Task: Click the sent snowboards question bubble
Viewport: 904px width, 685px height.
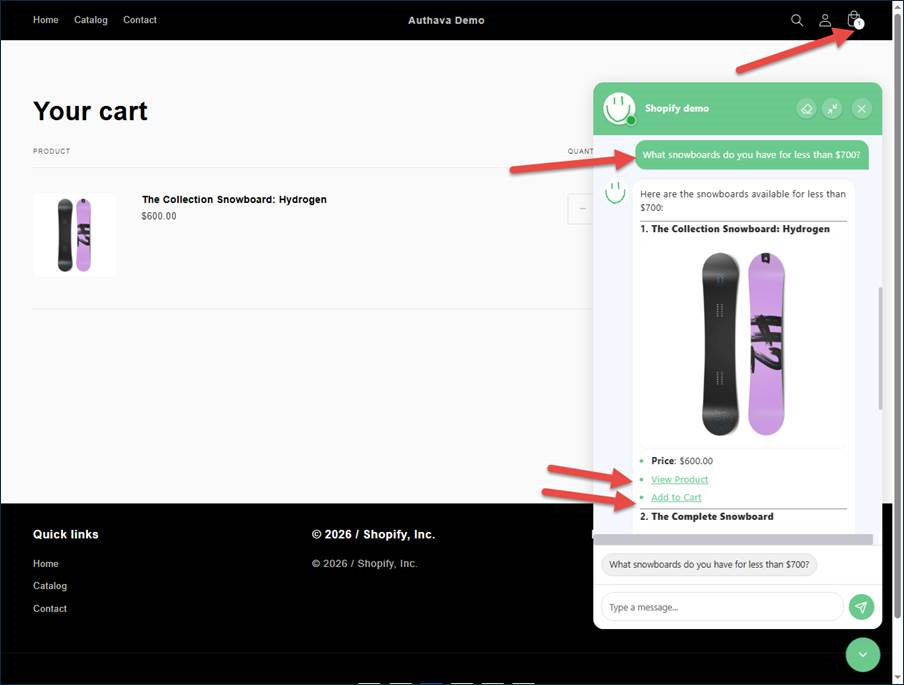Action: tap(752, 155)
